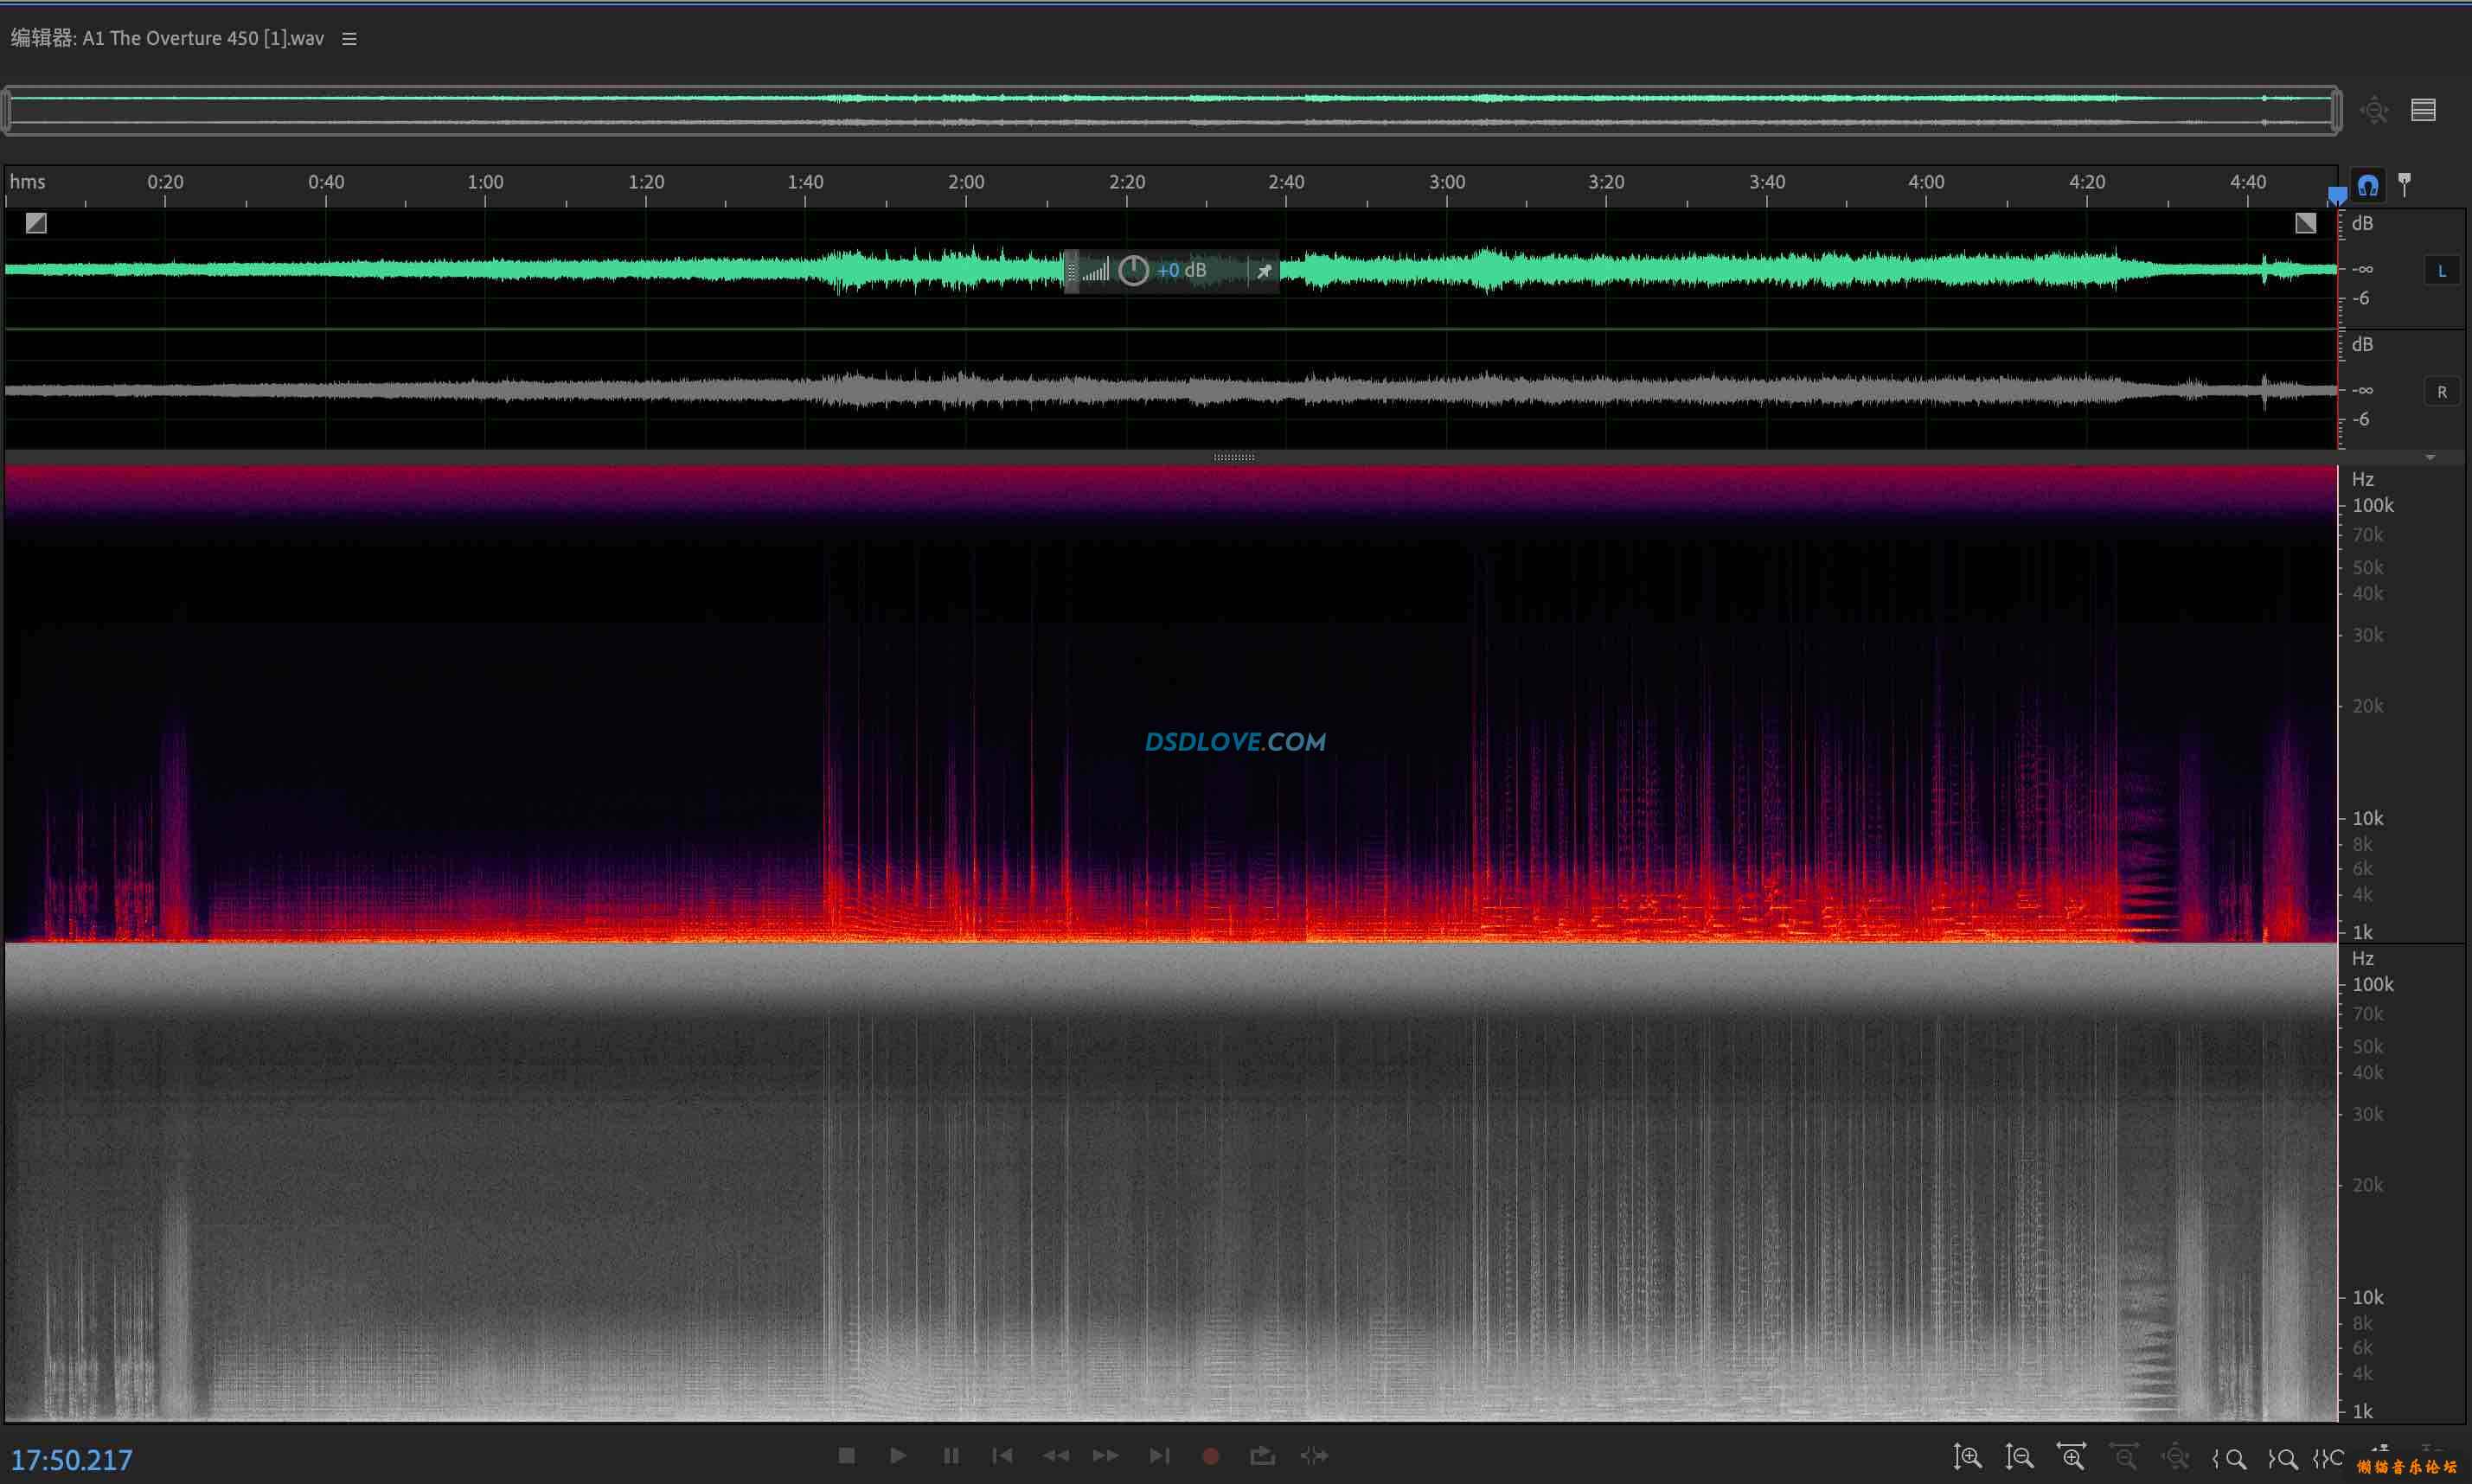2472x1484 pixels.
Task: Click Hz label on upper spectral frequency ruler
Action: click(2363, 479)
